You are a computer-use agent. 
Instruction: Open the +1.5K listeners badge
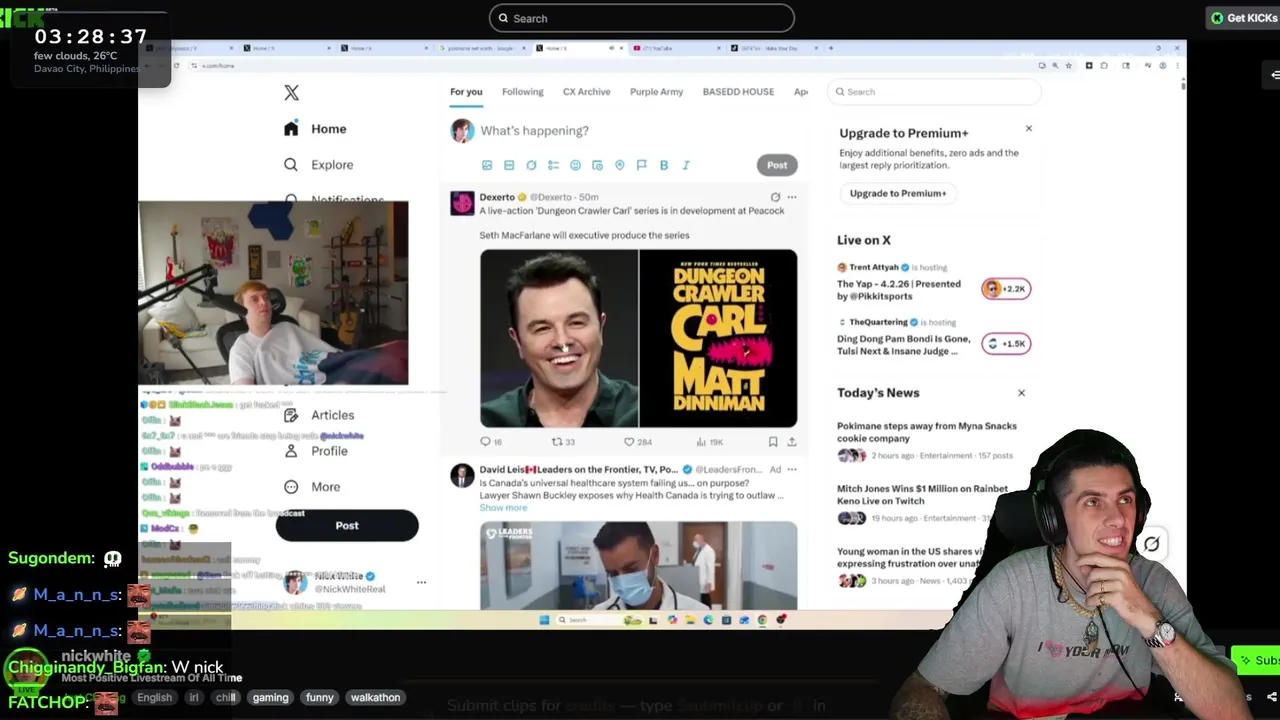coord(1006,344)
